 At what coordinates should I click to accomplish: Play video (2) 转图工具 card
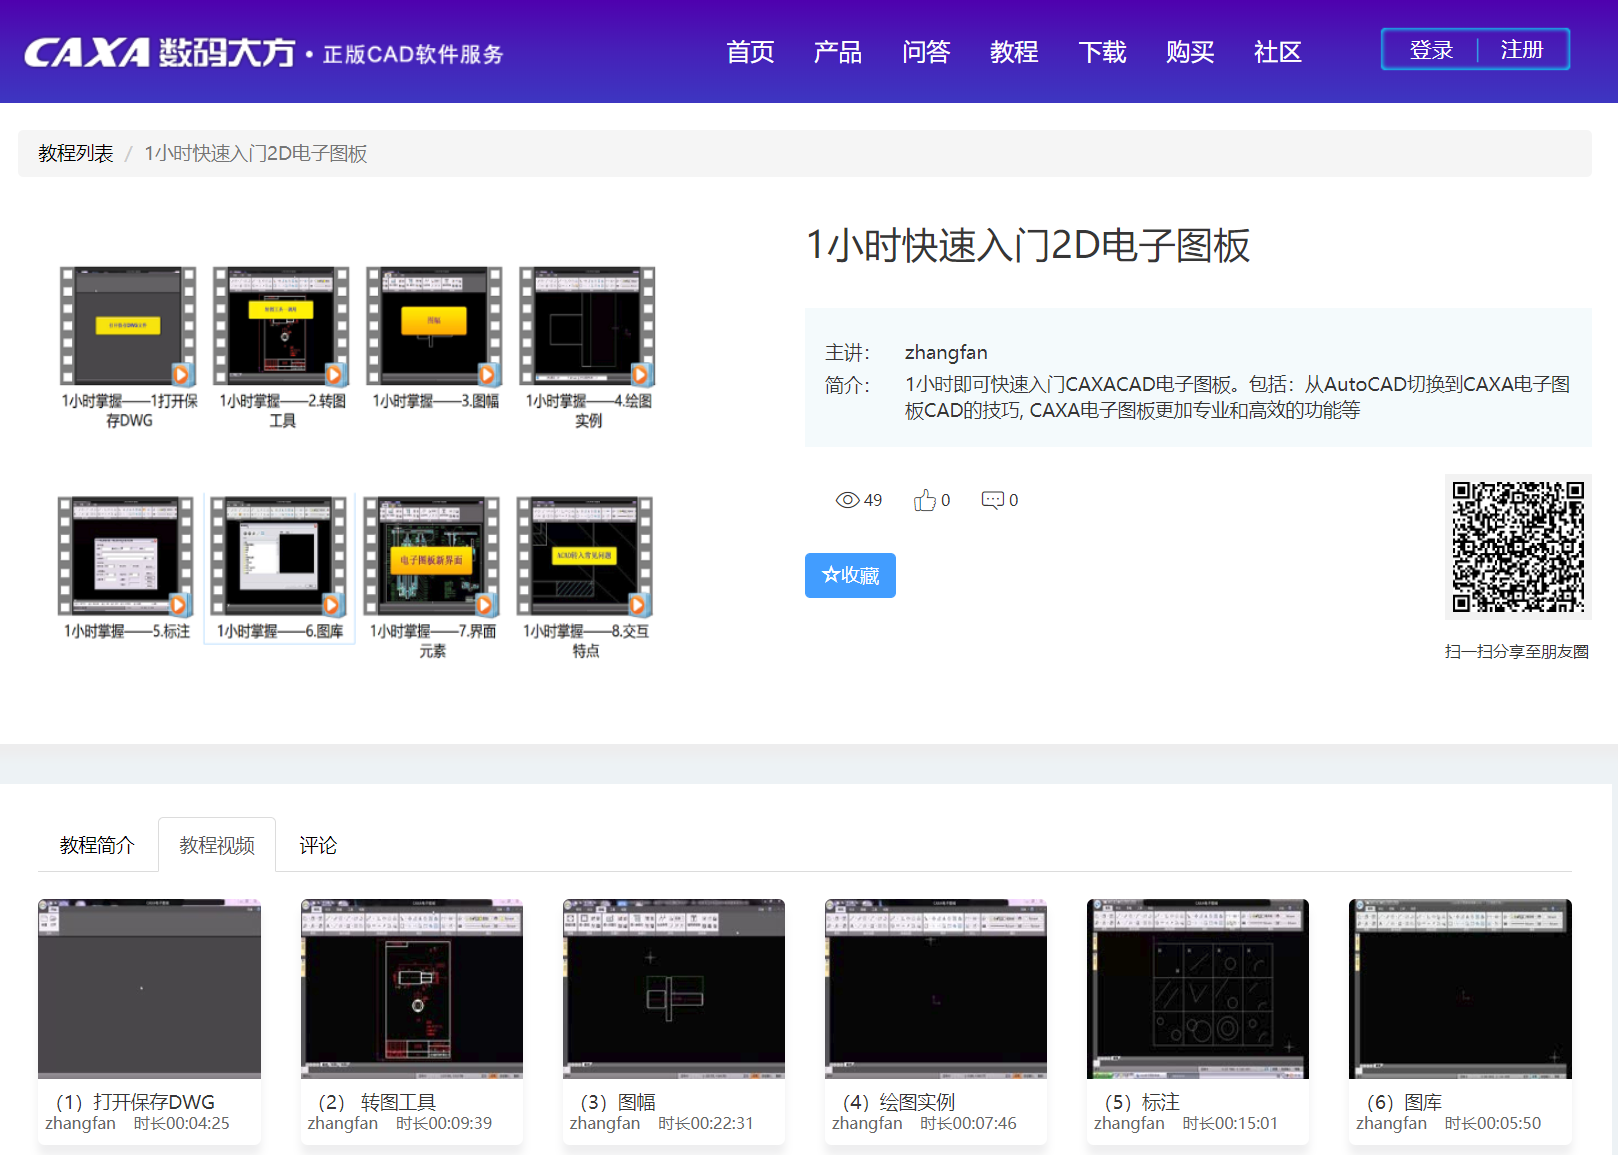(412, 1020)
